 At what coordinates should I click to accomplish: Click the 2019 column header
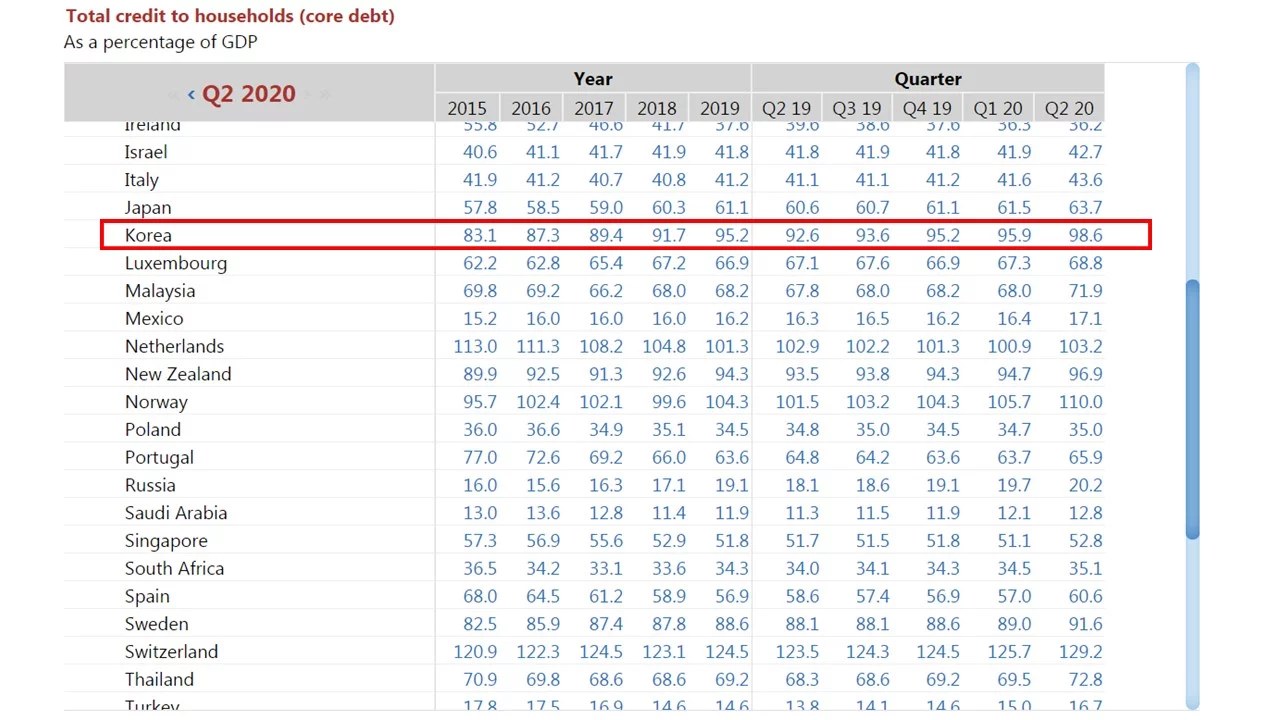coord(719,108)
